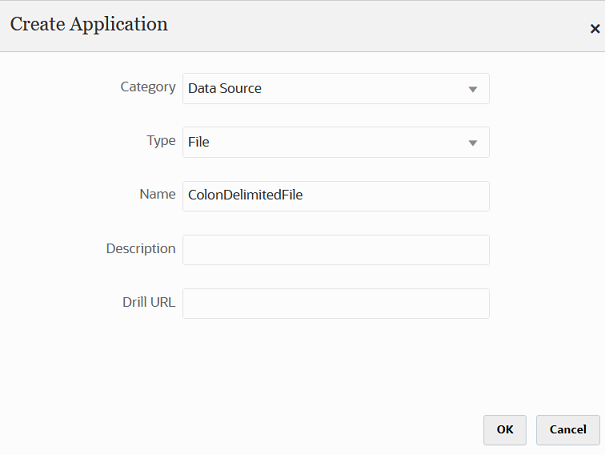Viewport: 605px width, 455px height.
Task: Close the Create Application dialog
Action: click(x=595, y=29)
